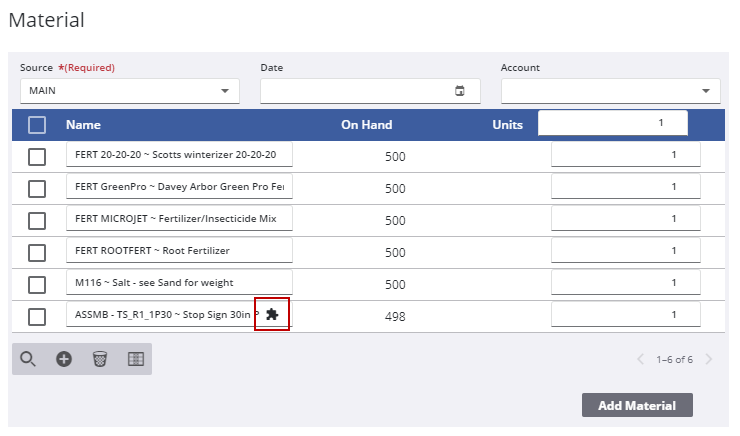Click the search magnifier icon in grid toolbar
Screen dimensions: 740x436
tap(28, 359)
